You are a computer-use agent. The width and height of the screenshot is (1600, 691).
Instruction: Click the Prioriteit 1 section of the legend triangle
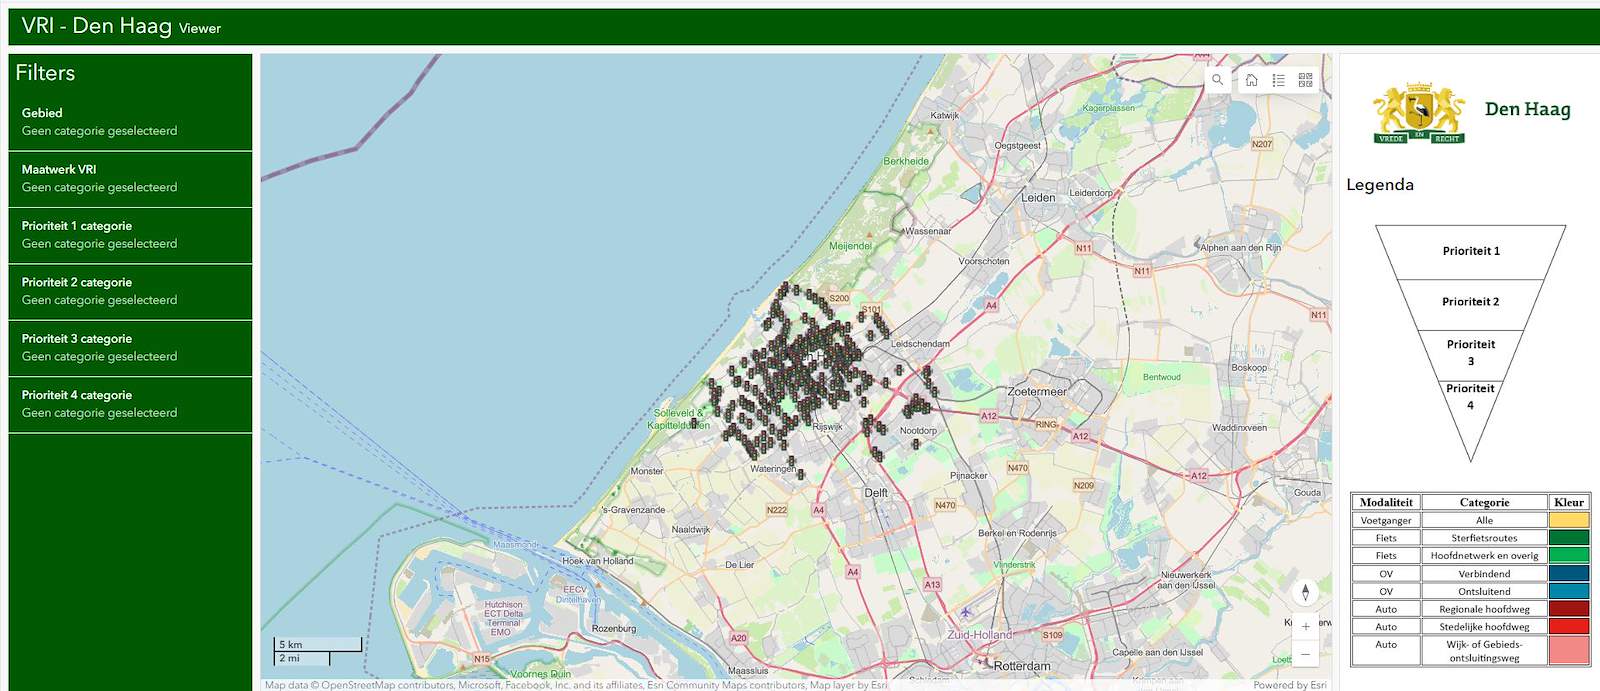(x=1470, y=251)
